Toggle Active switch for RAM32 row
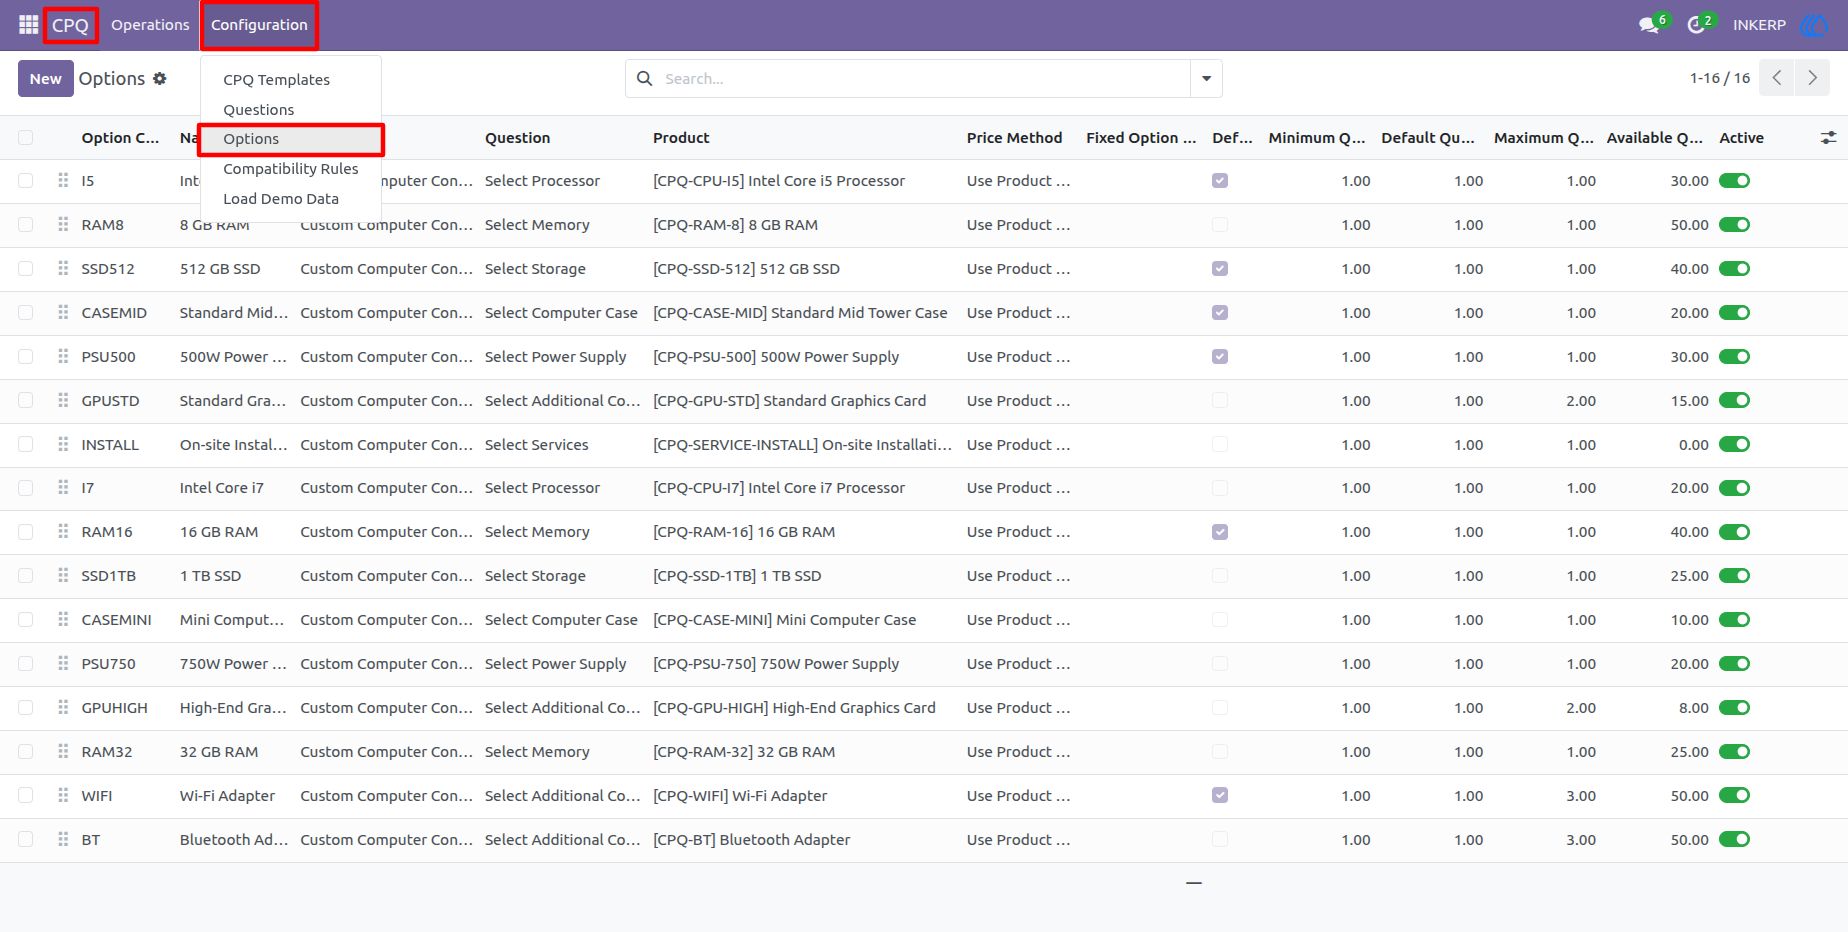The image size is (1848, 932). [1734, 751]
